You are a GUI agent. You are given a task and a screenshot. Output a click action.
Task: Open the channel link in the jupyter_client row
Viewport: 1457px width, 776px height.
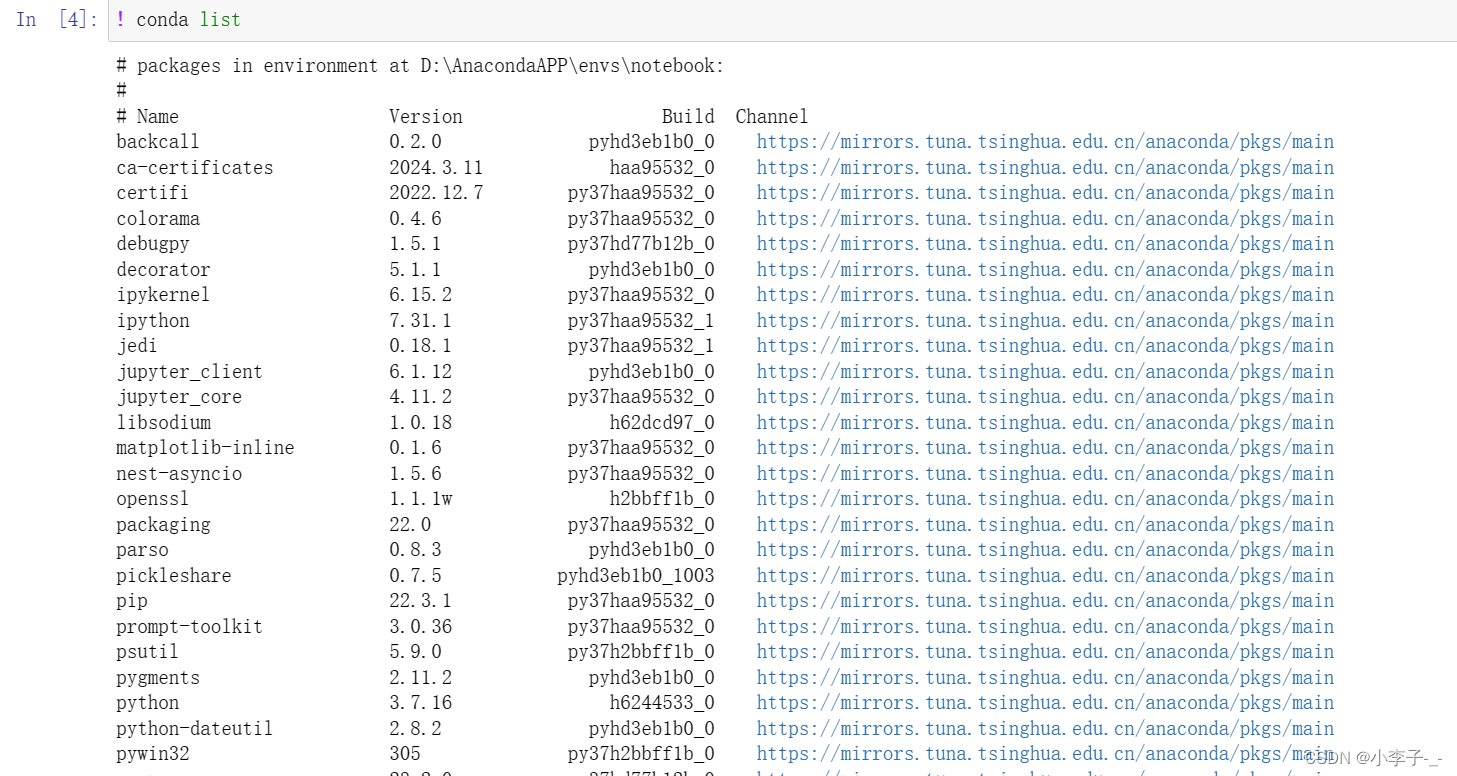1045,372
